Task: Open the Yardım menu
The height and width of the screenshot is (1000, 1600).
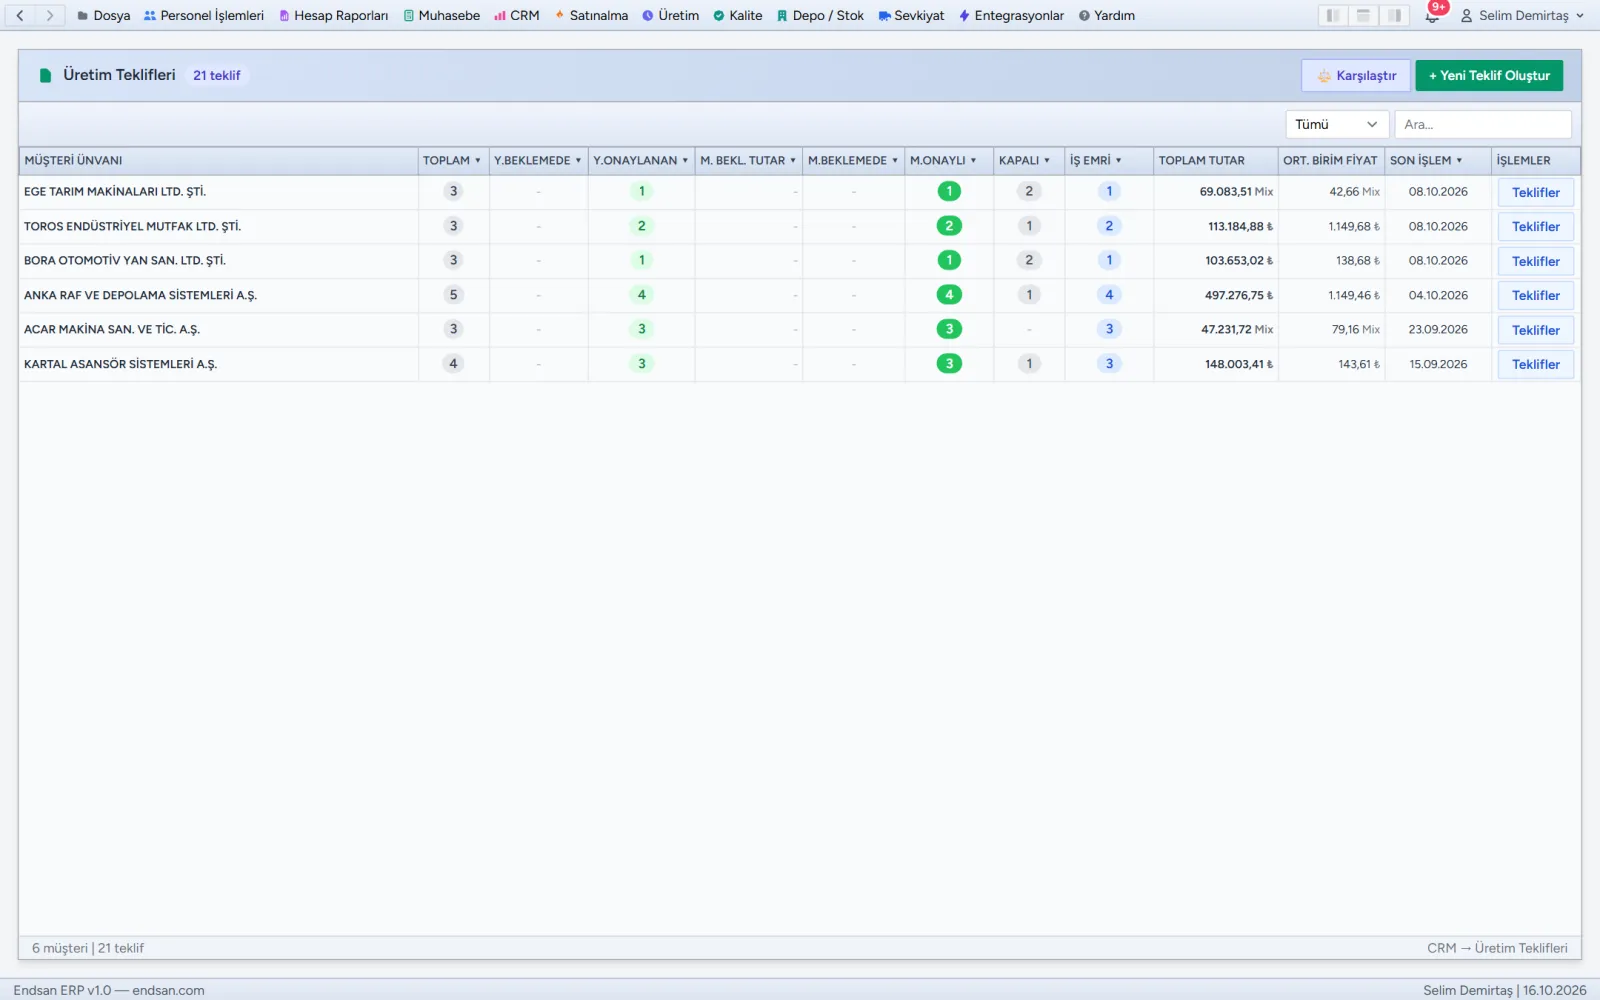Action: (x=1107, y=15)
